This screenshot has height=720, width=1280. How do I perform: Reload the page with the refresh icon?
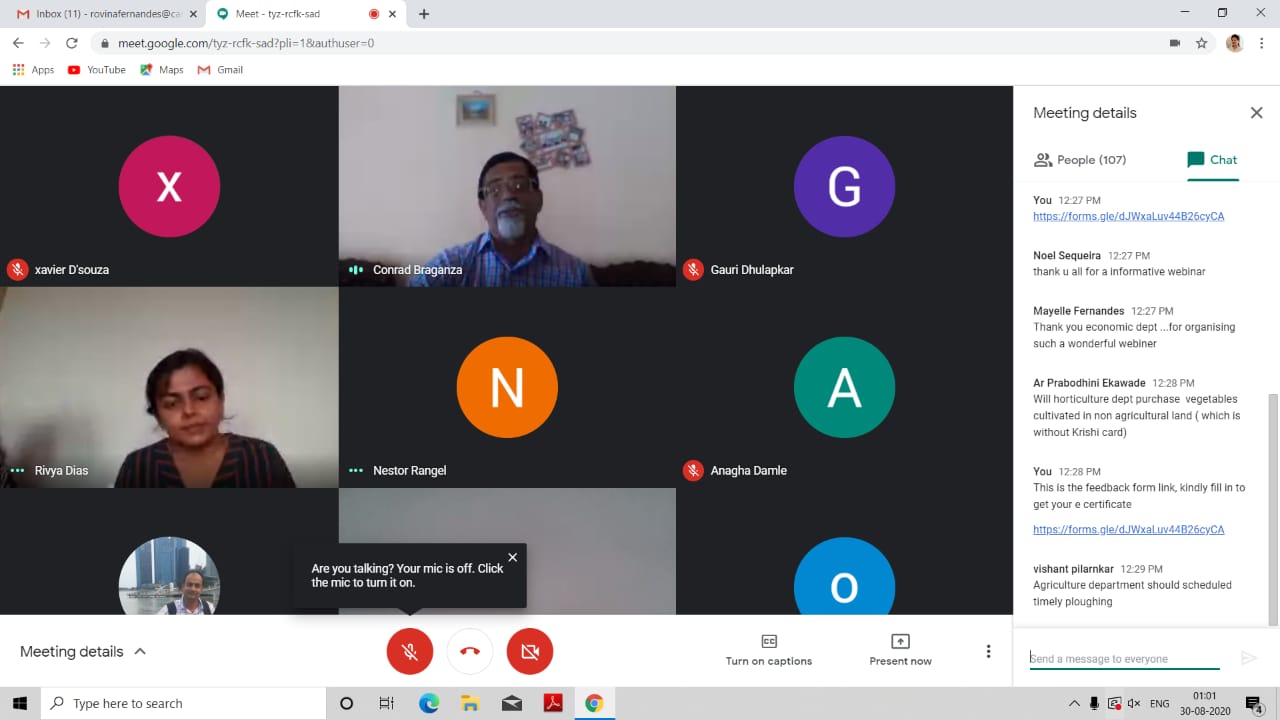point(72,43)
